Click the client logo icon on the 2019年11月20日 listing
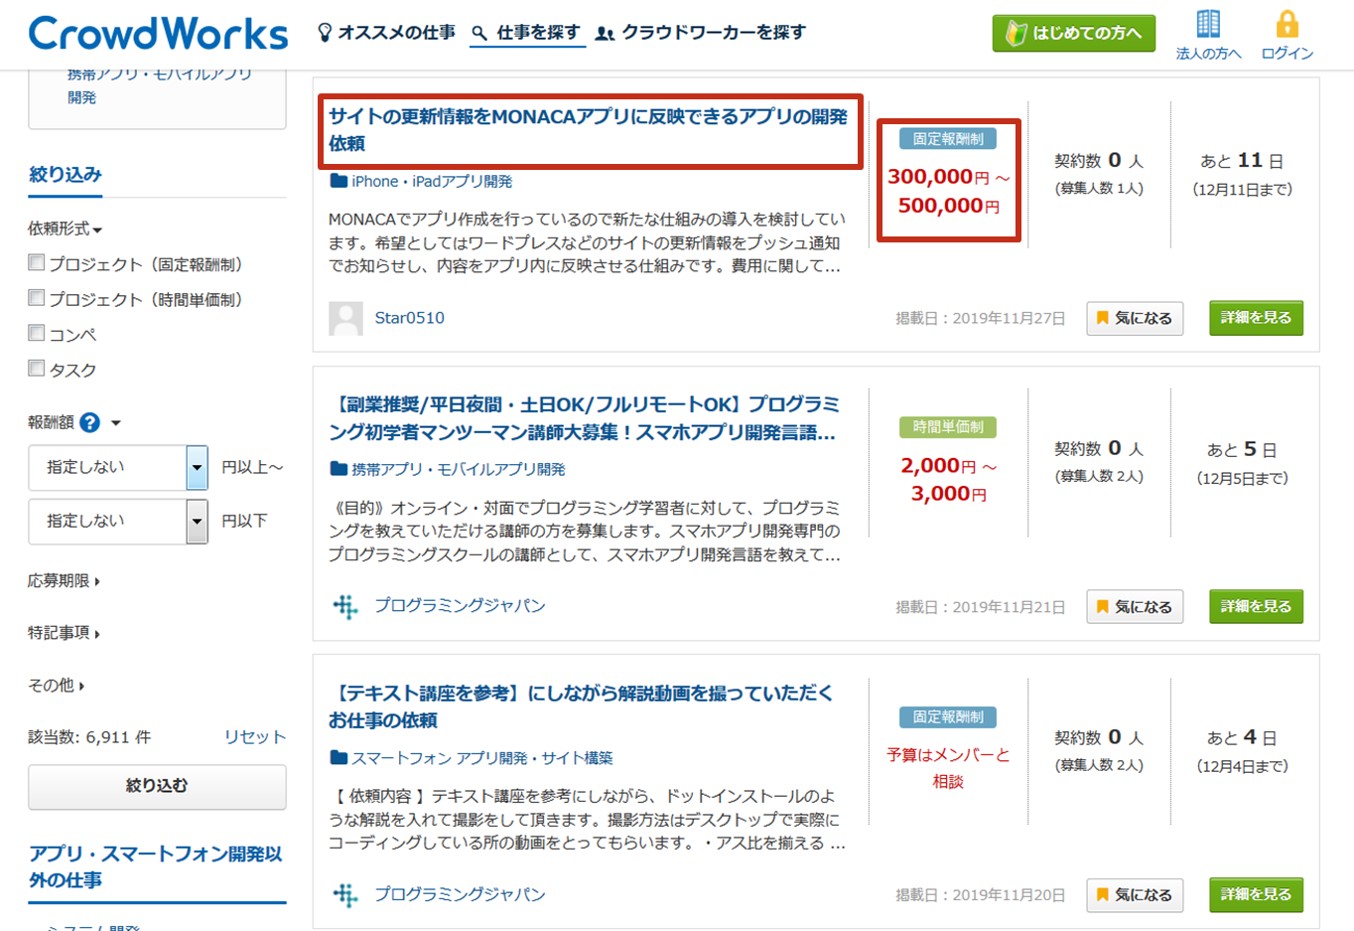 346,895
